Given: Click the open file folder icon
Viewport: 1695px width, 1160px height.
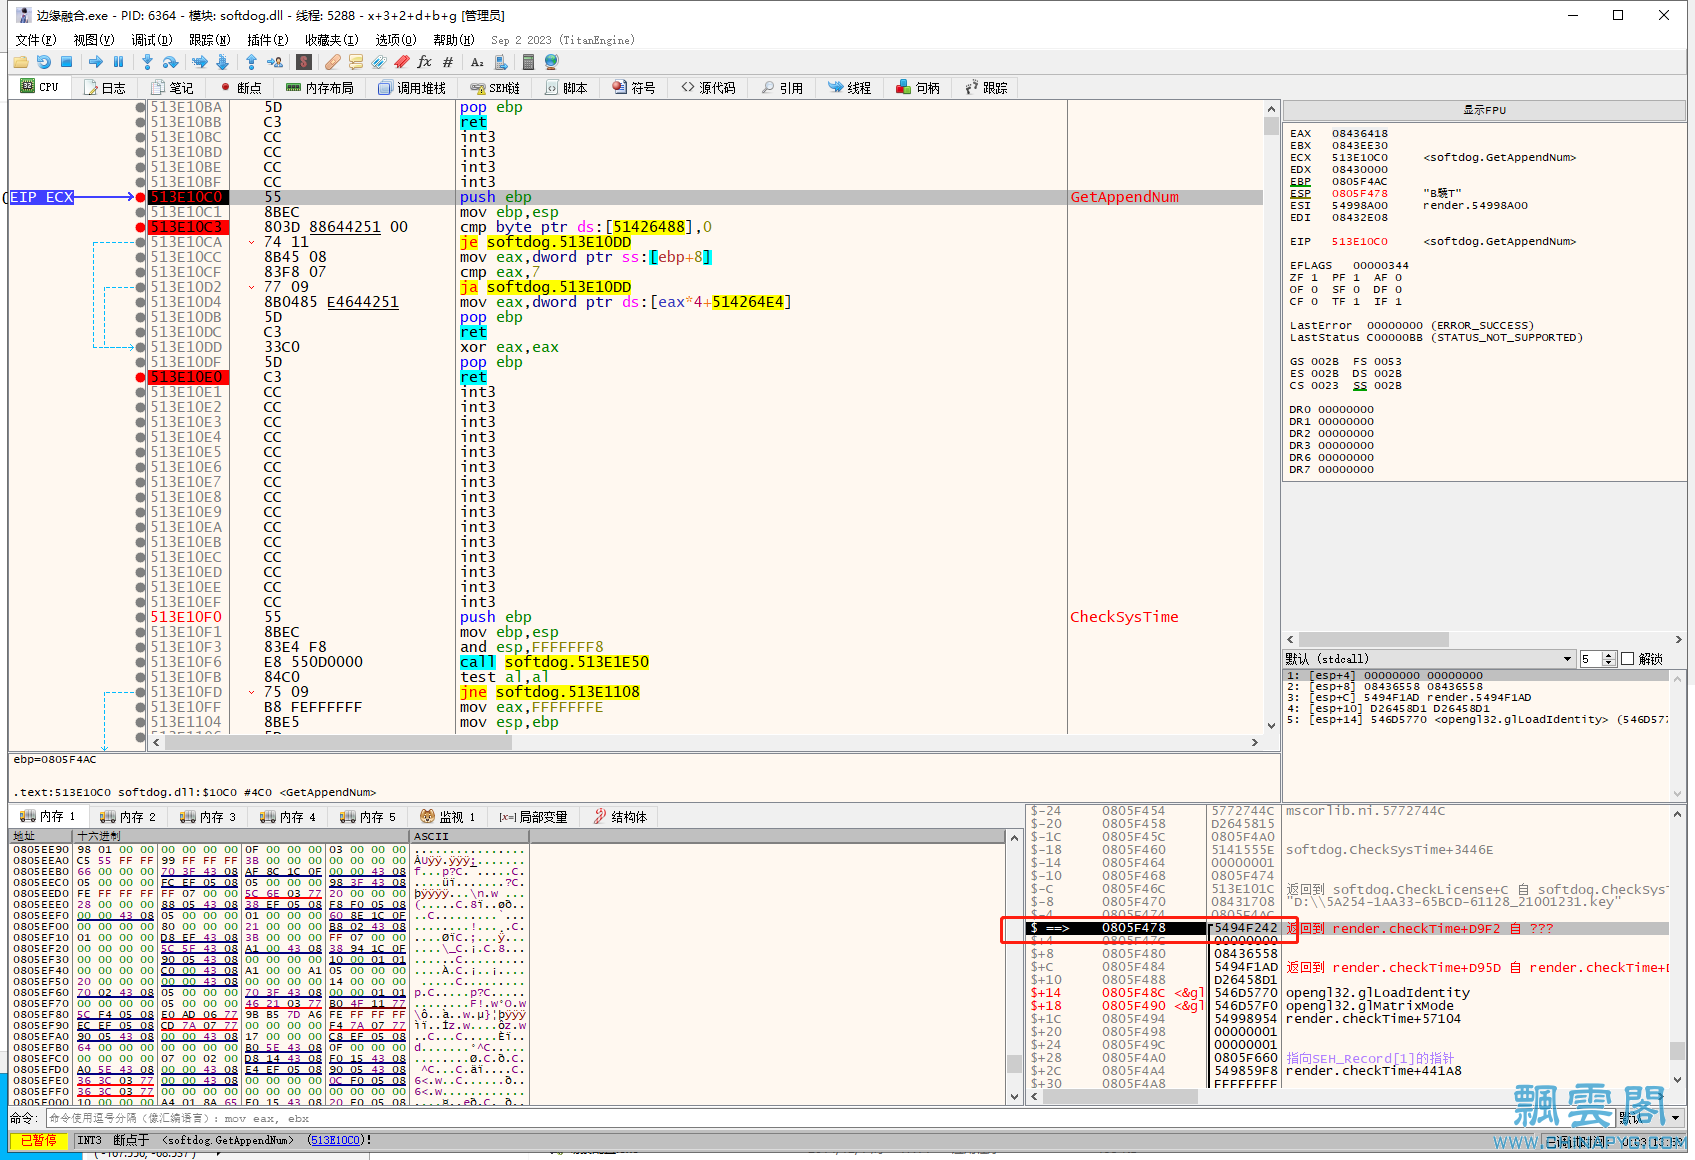Looking at the screenshot, I should coord(20,62).
